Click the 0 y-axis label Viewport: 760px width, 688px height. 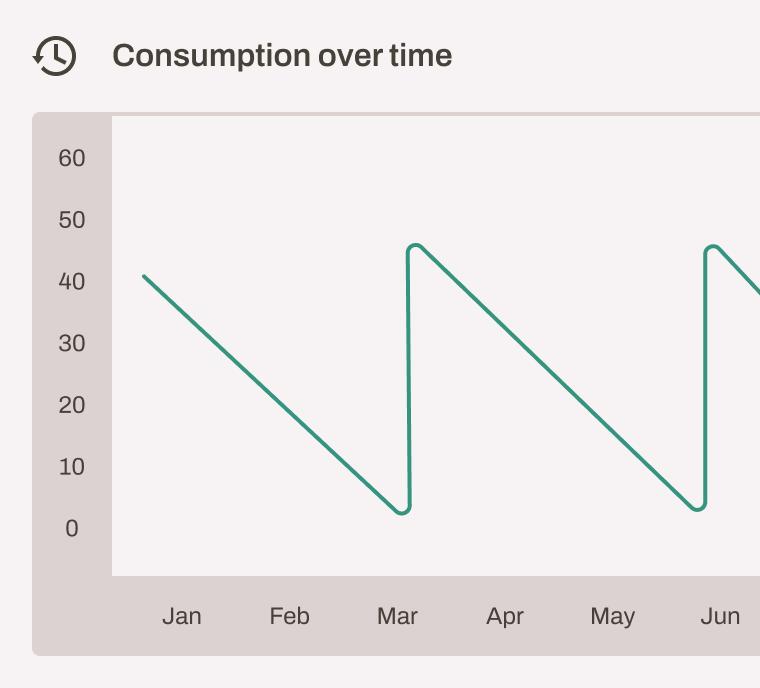coord(72,529)
